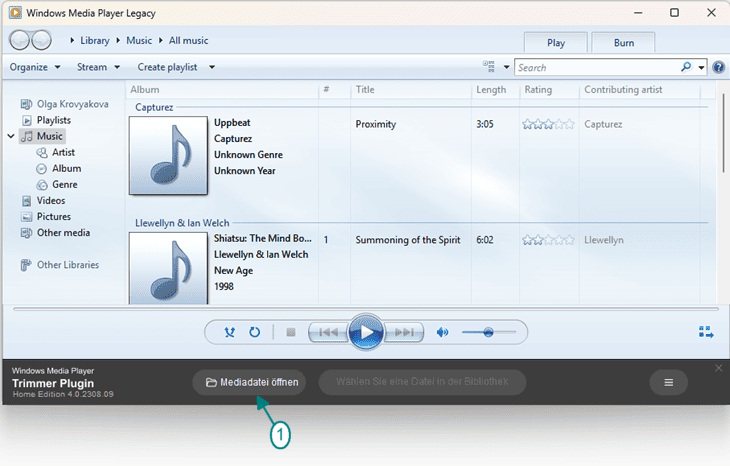Expand the arrow before Library breadcrumb

pos(72,41)
